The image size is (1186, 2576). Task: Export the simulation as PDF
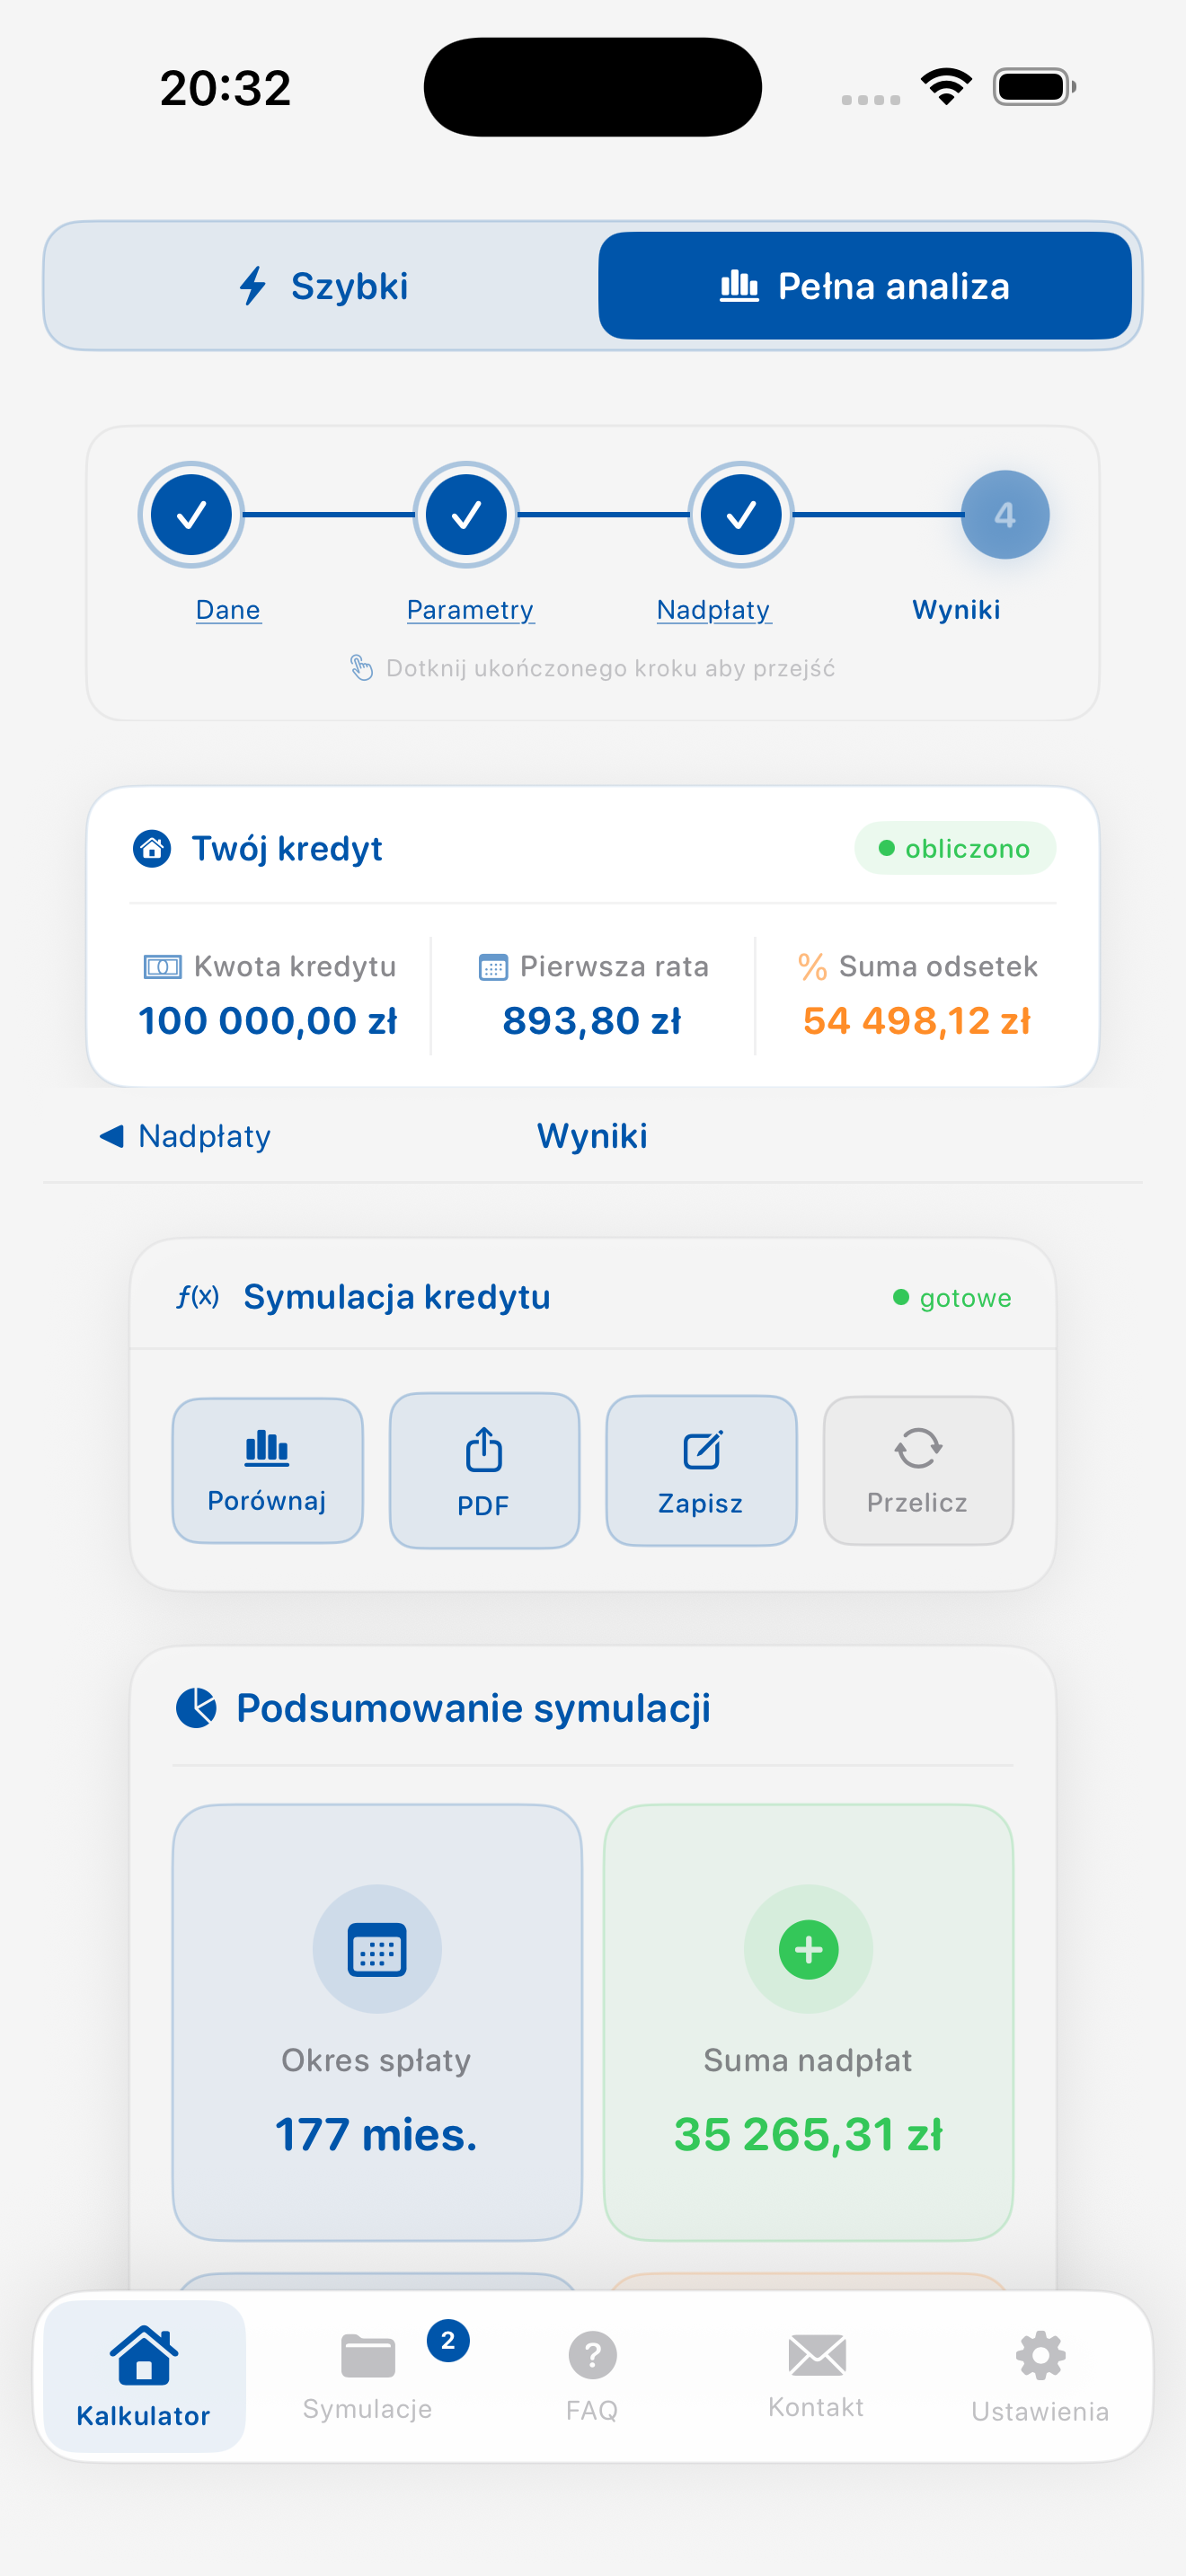(x=484, y=1471)
